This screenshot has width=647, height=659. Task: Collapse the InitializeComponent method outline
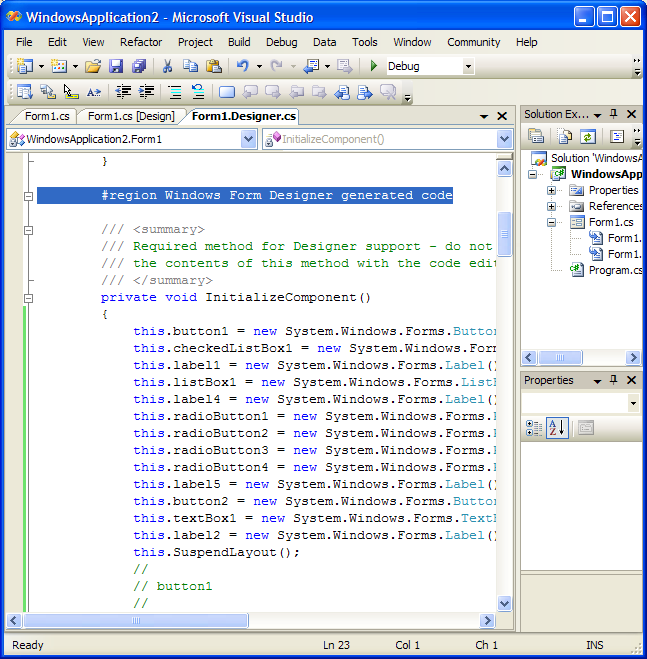29,298
